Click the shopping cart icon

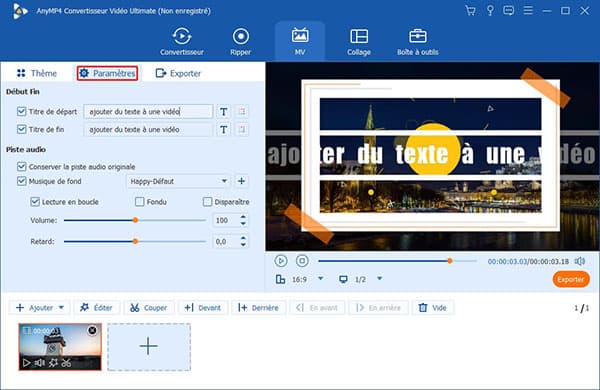click(470, 11)
